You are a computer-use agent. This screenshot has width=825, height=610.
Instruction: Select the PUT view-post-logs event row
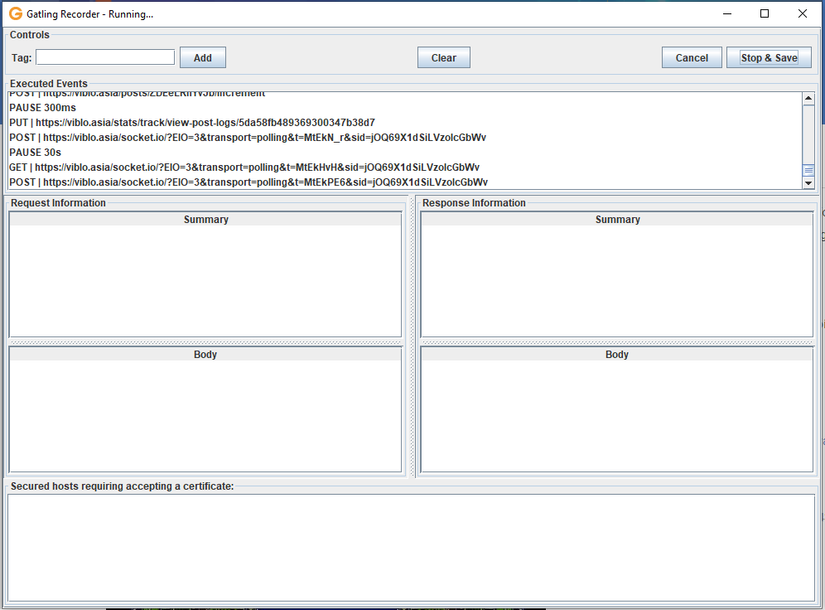(405, 122)
